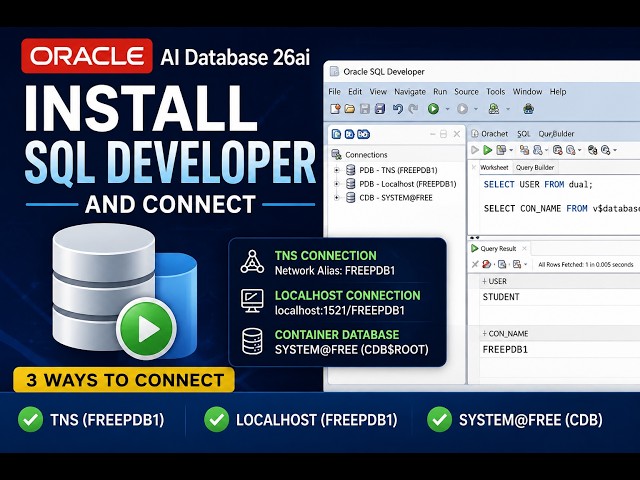Click the first blue icon in Connections panel toolbar
The height and width of the screenshot is (480, 640).
click(336, 134)
